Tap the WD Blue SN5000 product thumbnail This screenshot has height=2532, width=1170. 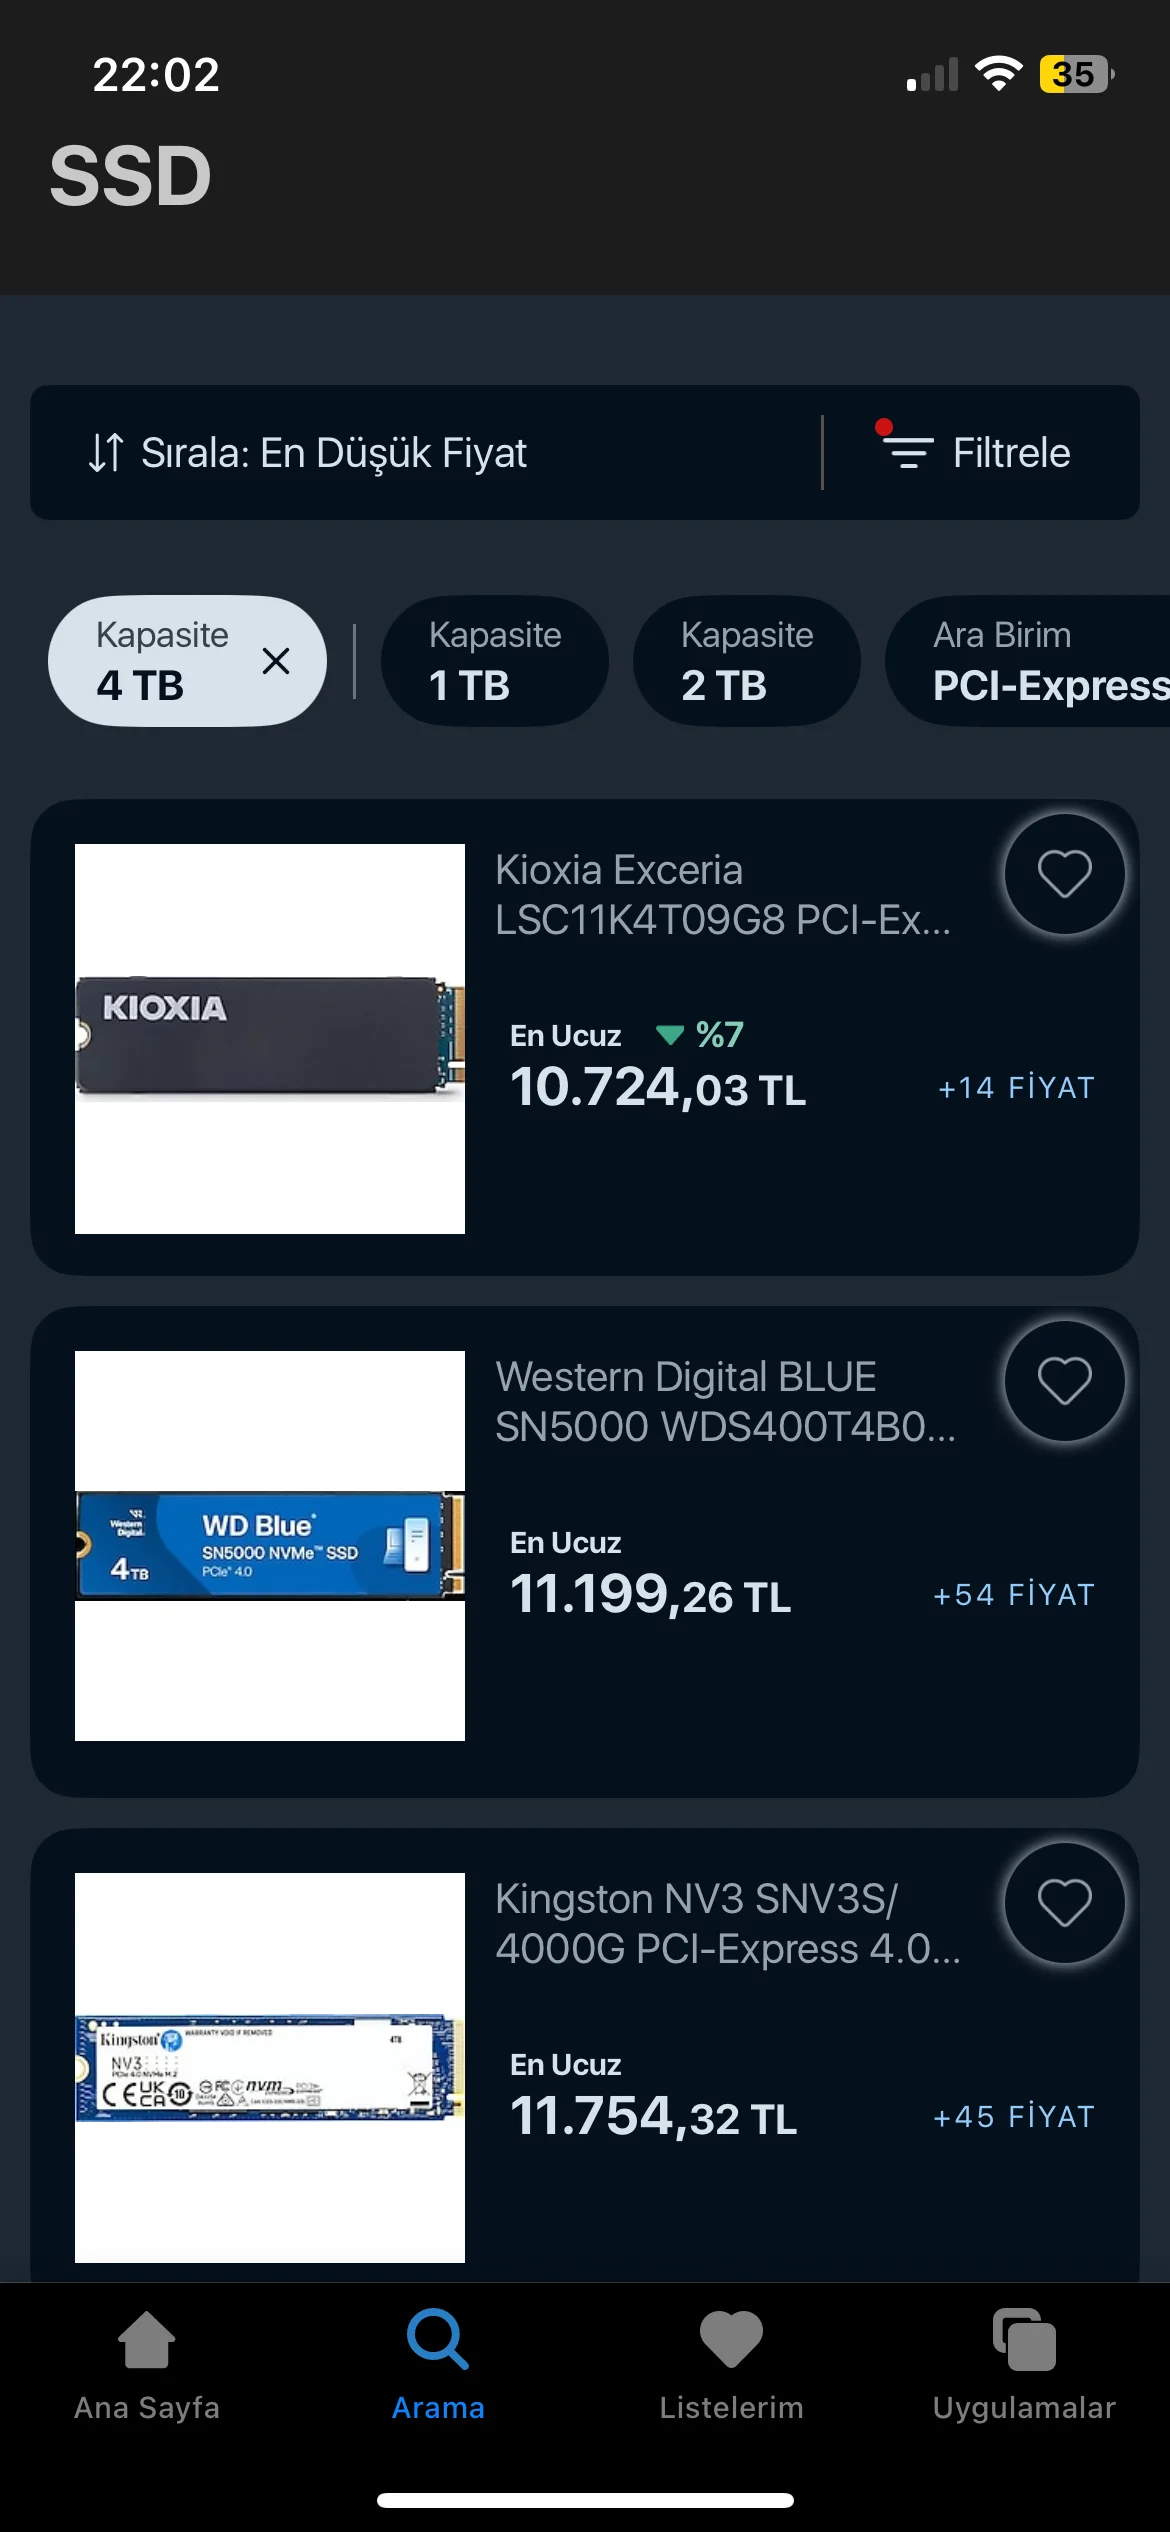[x=270, y=1545]
